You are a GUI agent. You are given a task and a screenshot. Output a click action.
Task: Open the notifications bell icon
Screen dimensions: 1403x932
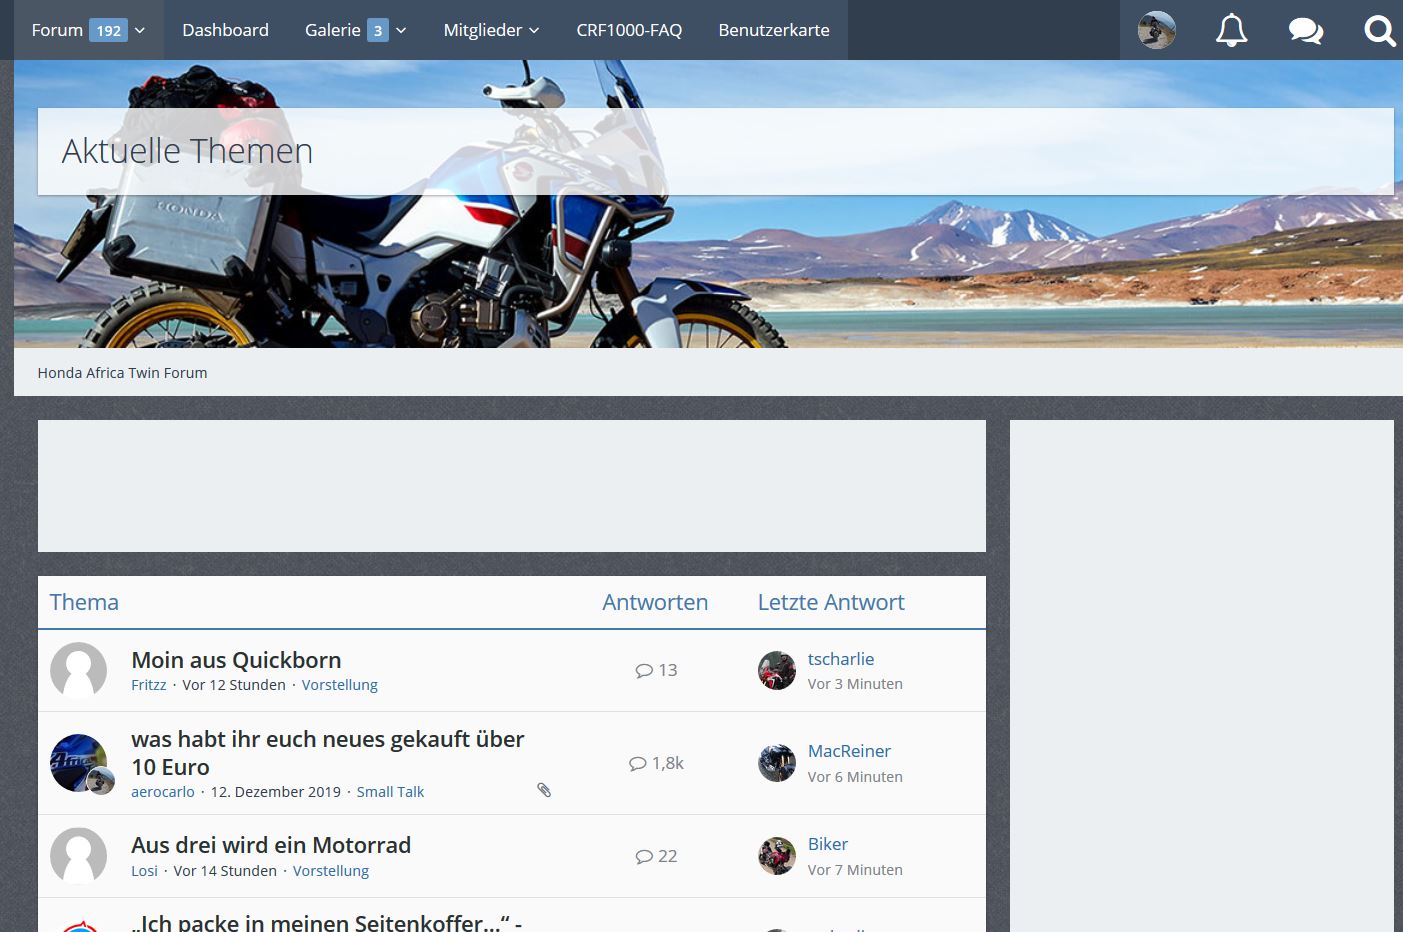pyautogui.click(x=1231, y=30)
